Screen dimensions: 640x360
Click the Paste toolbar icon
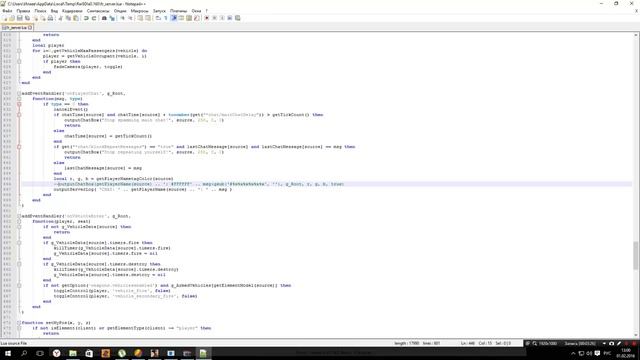click(76, 18)
